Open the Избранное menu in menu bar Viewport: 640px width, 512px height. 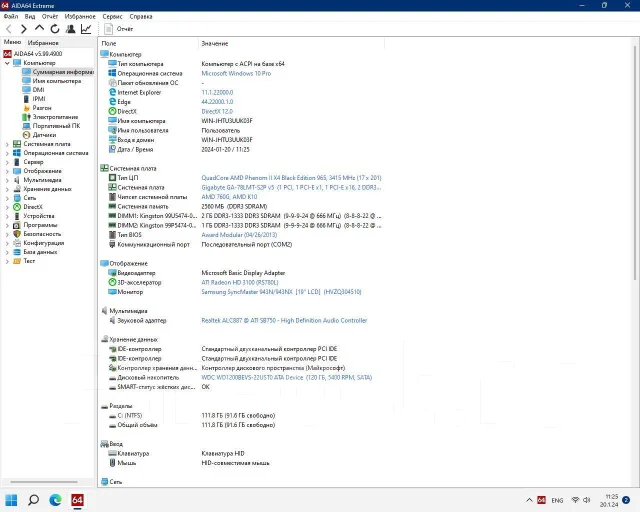[x=80, y=16]
